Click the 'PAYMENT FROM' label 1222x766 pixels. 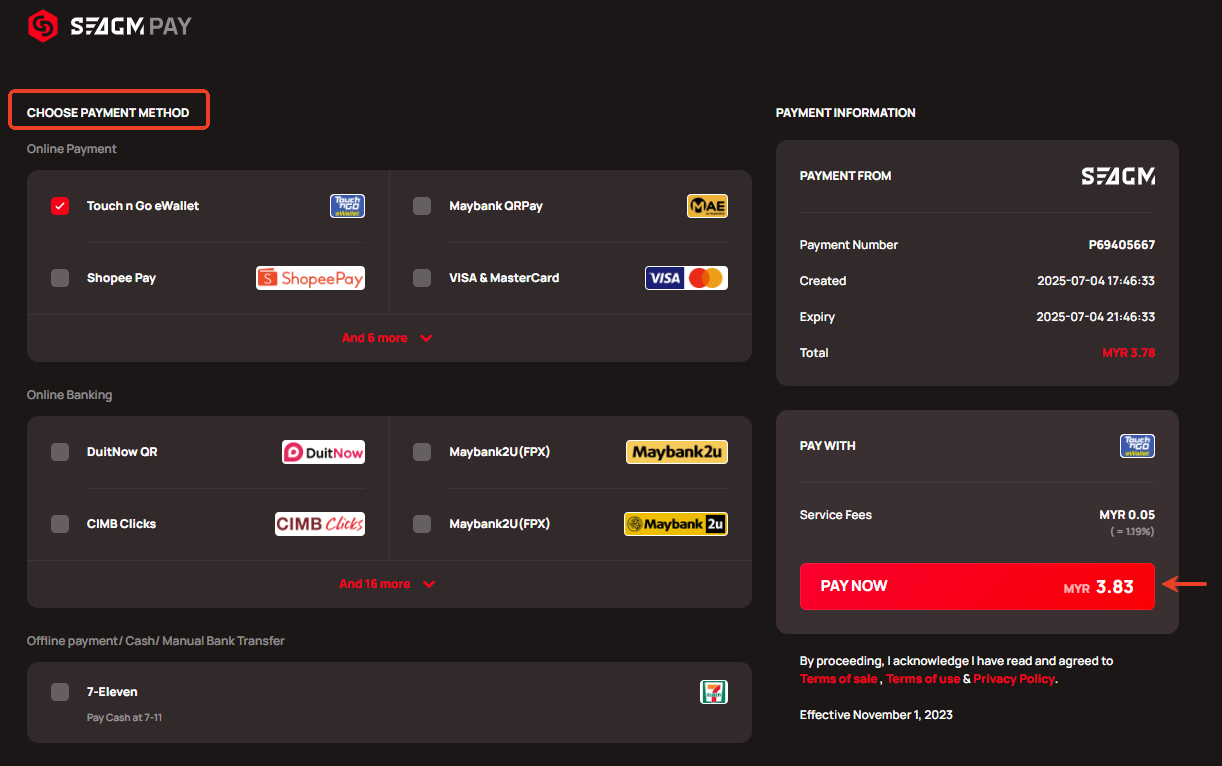846,176
